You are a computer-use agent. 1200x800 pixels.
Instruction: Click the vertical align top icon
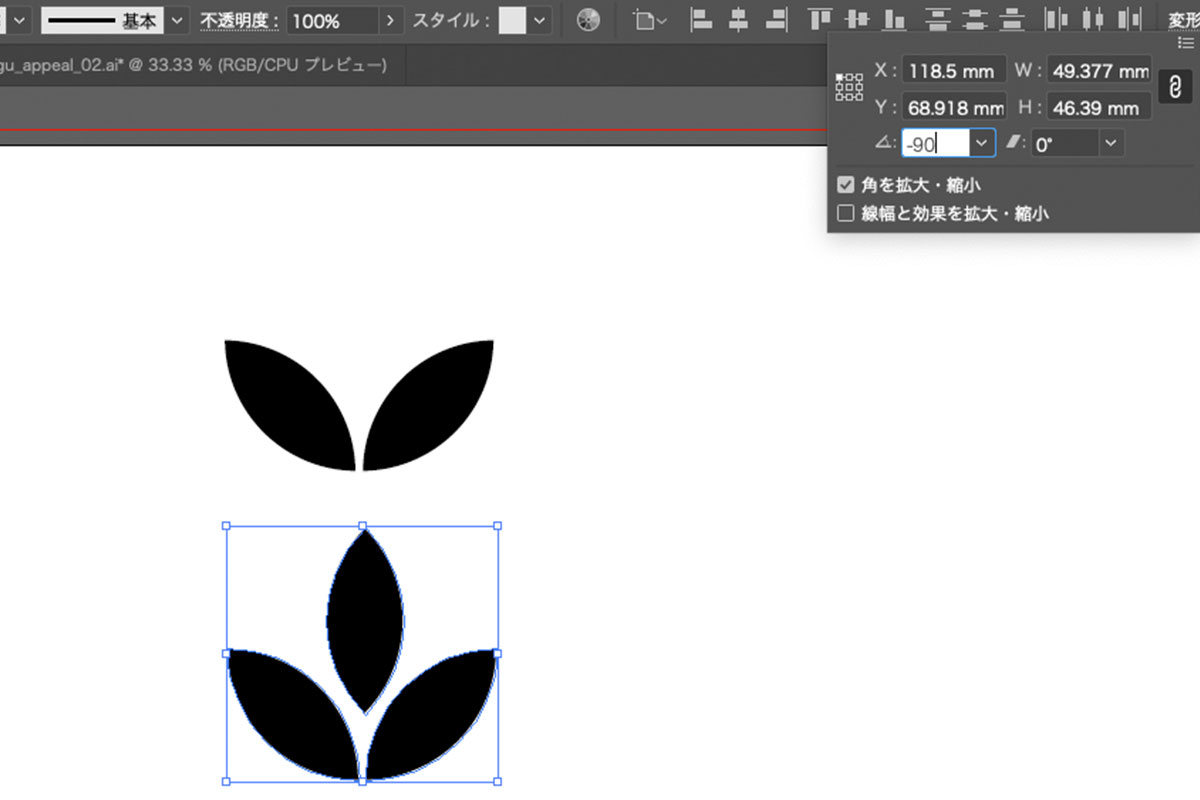pos(821,20)
